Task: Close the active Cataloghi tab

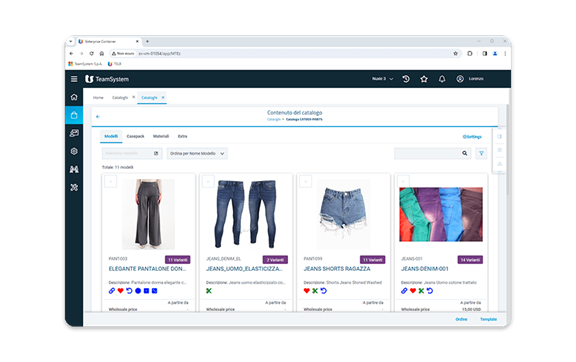Action: (x=163, y=97)
